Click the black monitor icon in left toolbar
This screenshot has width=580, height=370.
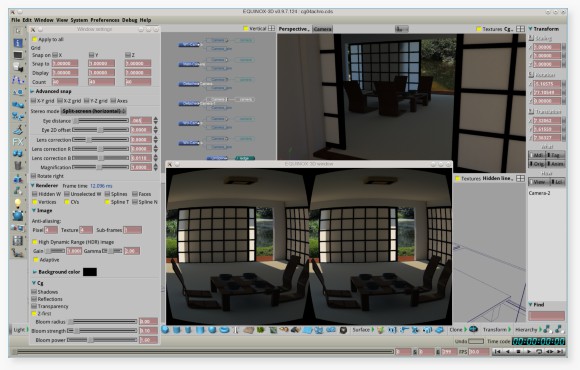tap(17, 55)
